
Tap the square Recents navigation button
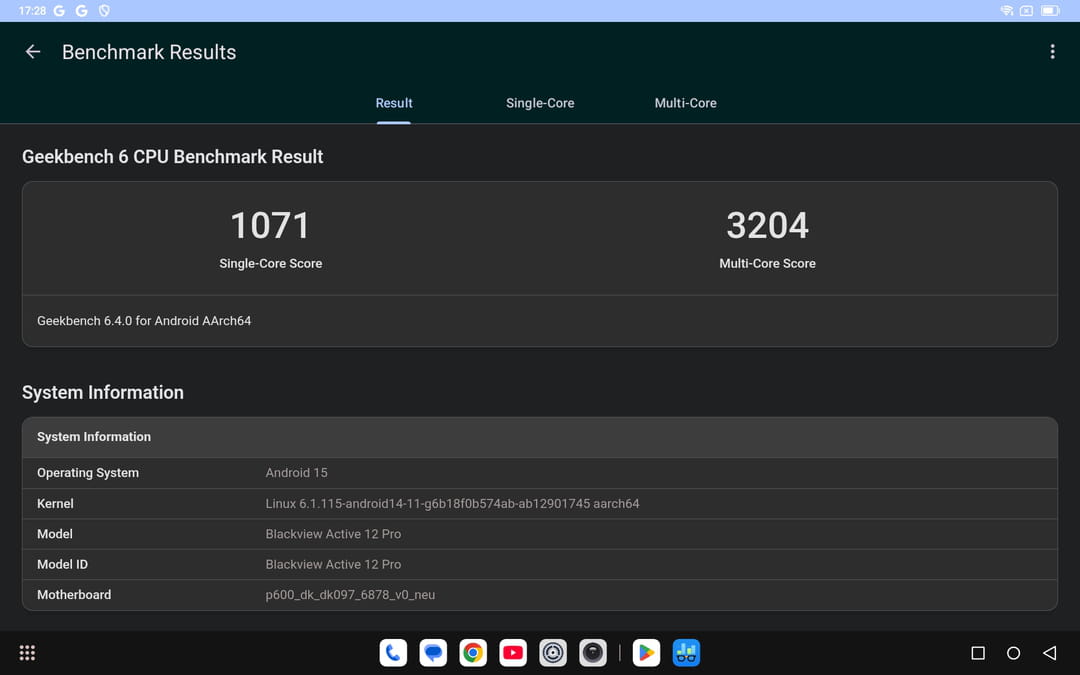pos(978,653)
